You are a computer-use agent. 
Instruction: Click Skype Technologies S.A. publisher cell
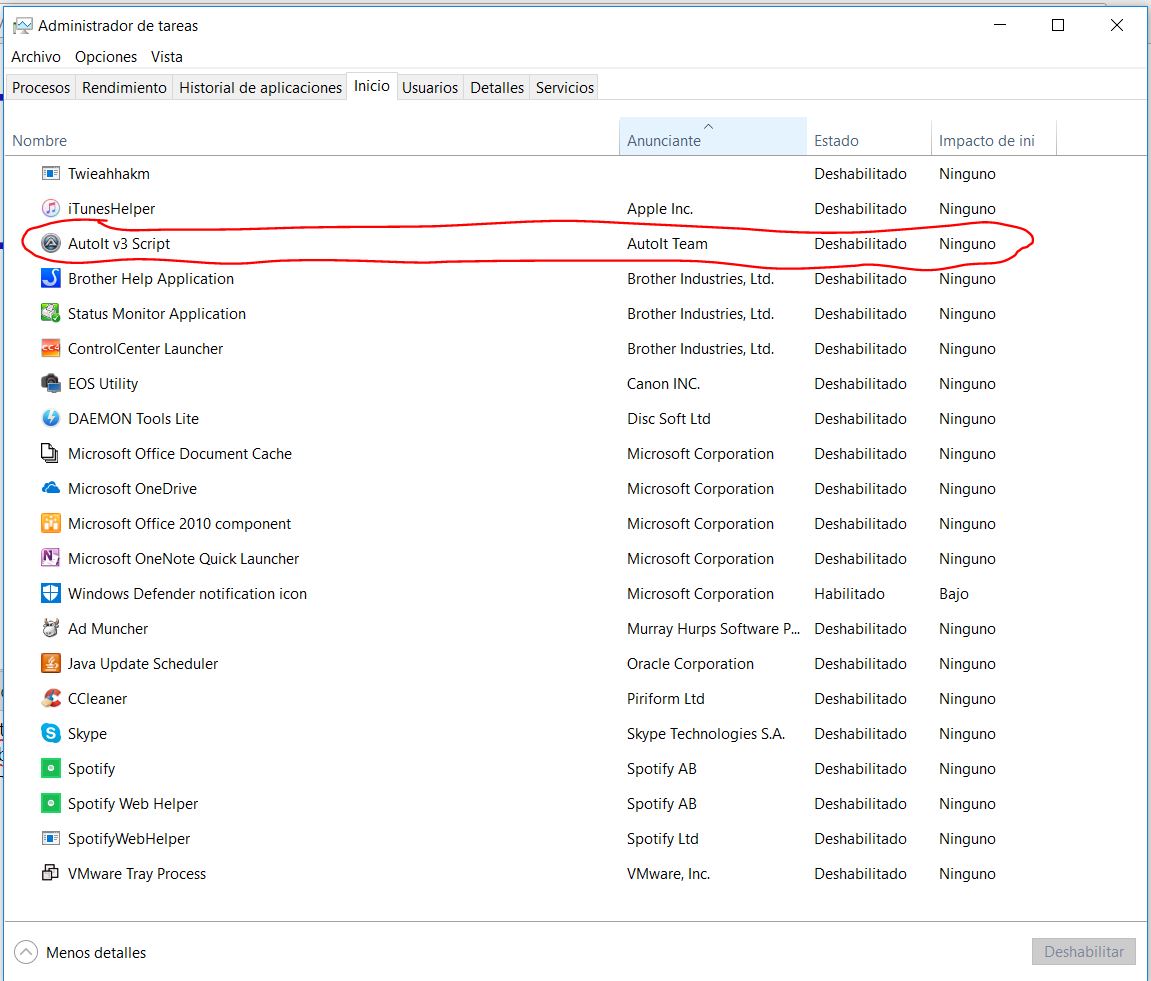coord(706,734)
